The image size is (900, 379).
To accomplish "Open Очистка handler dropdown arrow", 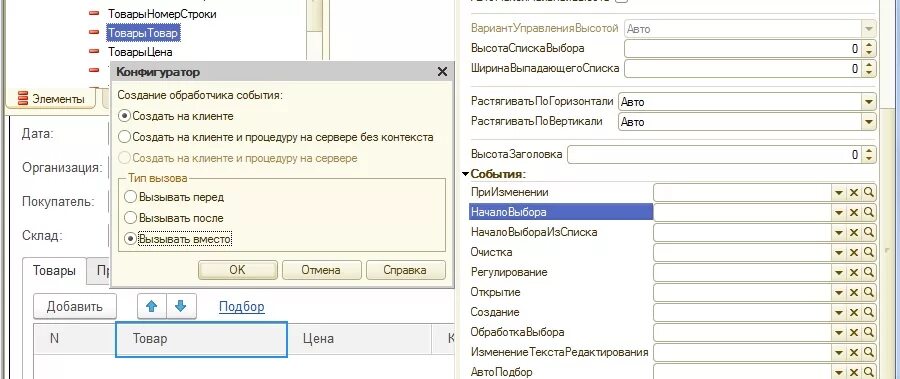I will (x=839, y=253).
